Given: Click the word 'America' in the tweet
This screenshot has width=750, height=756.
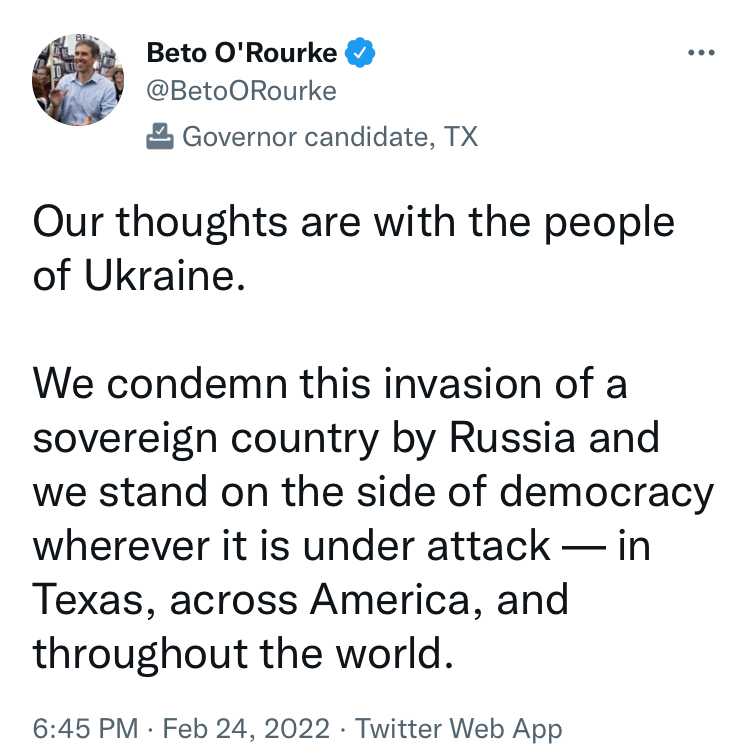Looking at the screenshot, I should pyautogui.click(x=389, y=599).
